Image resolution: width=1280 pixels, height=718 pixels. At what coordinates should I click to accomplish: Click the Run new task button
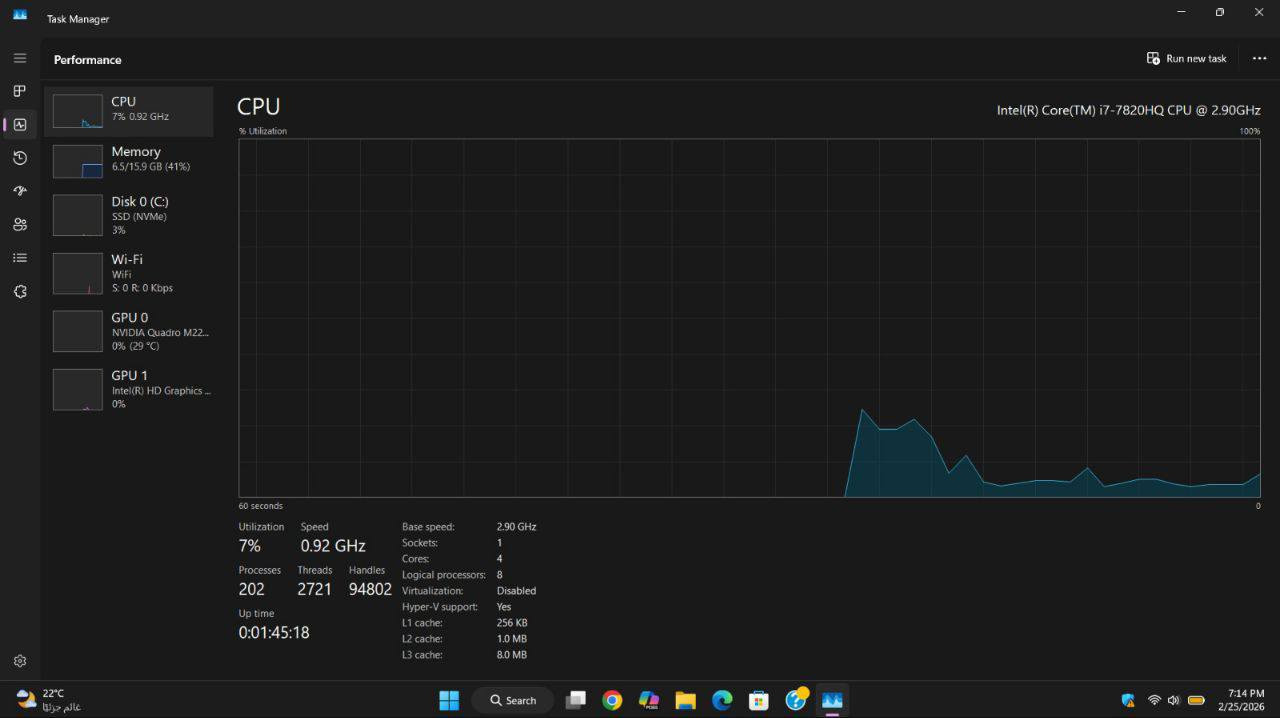pyautogui.click(x=1186, y=59)
